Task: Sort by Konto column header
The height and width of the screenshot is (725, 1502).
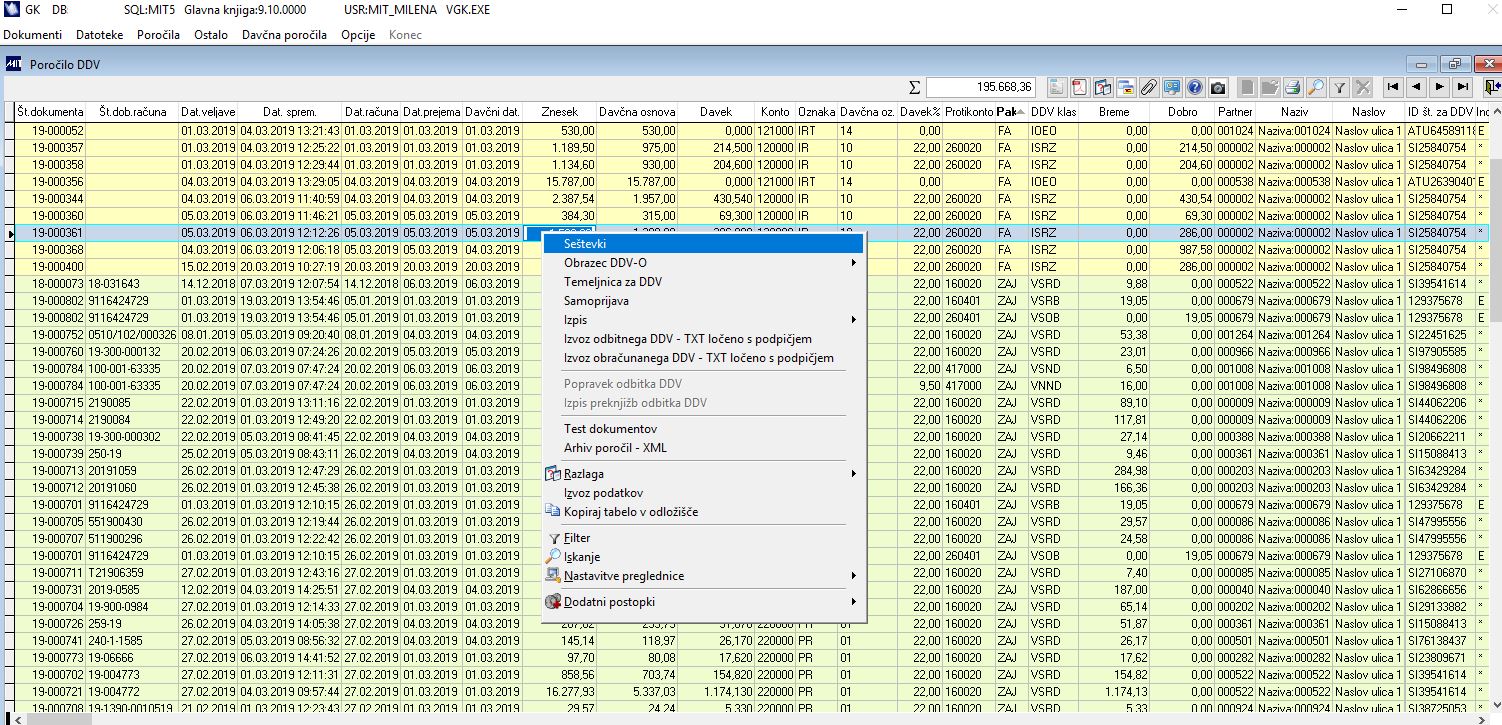Action: point(775,111)
